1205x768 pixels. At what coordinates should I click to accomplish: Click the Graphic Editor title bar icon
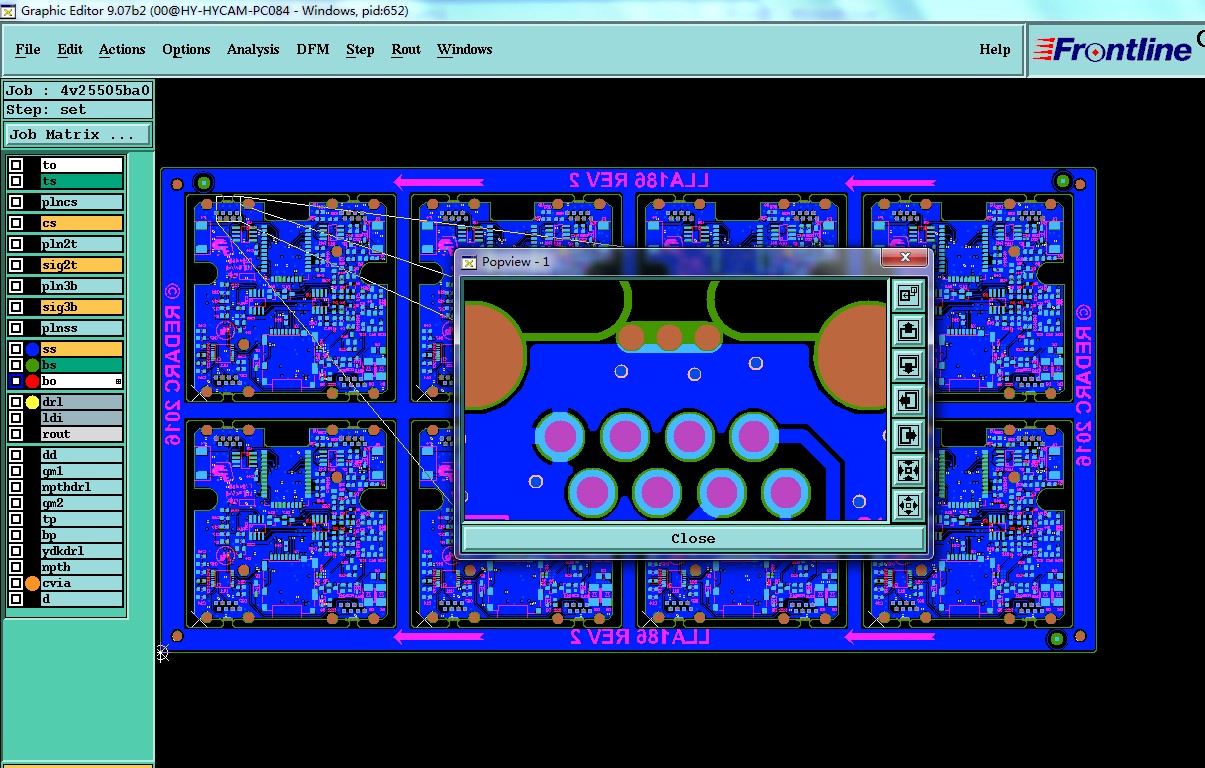[x=9, y=10]
